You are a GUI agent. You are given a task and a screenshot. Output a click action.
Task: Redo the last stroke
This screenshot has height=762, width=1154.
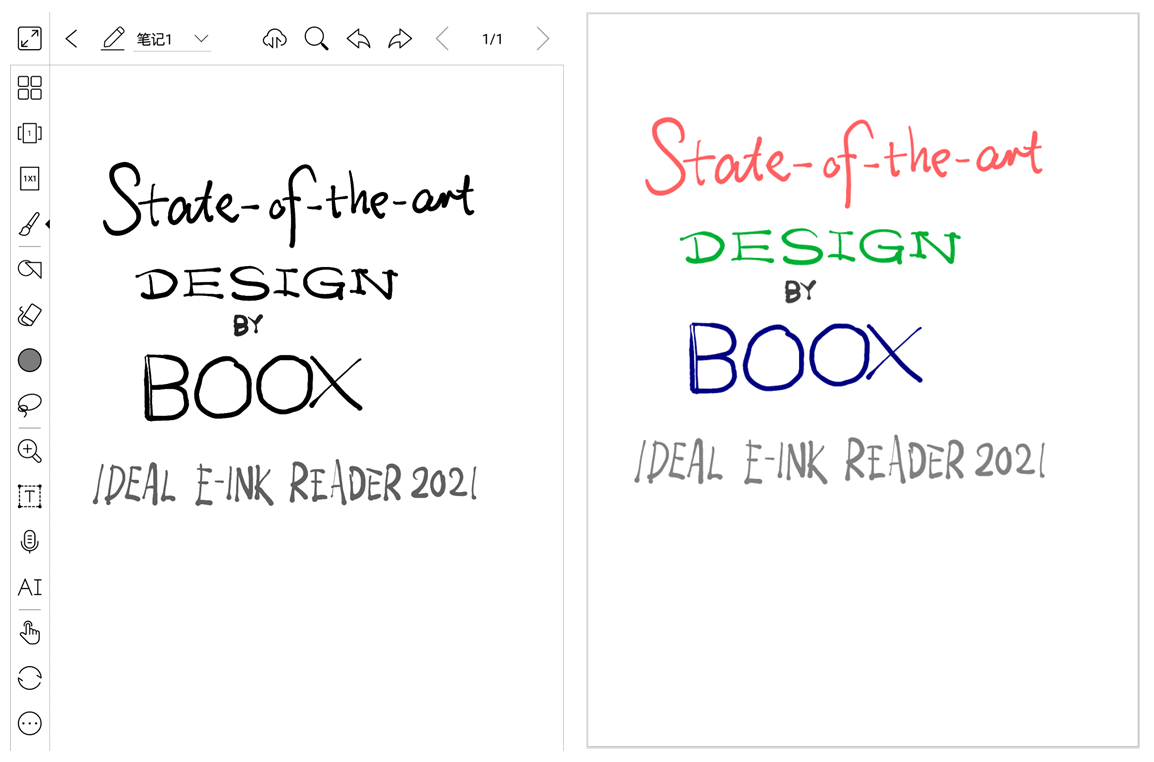[x=400, y=38]
